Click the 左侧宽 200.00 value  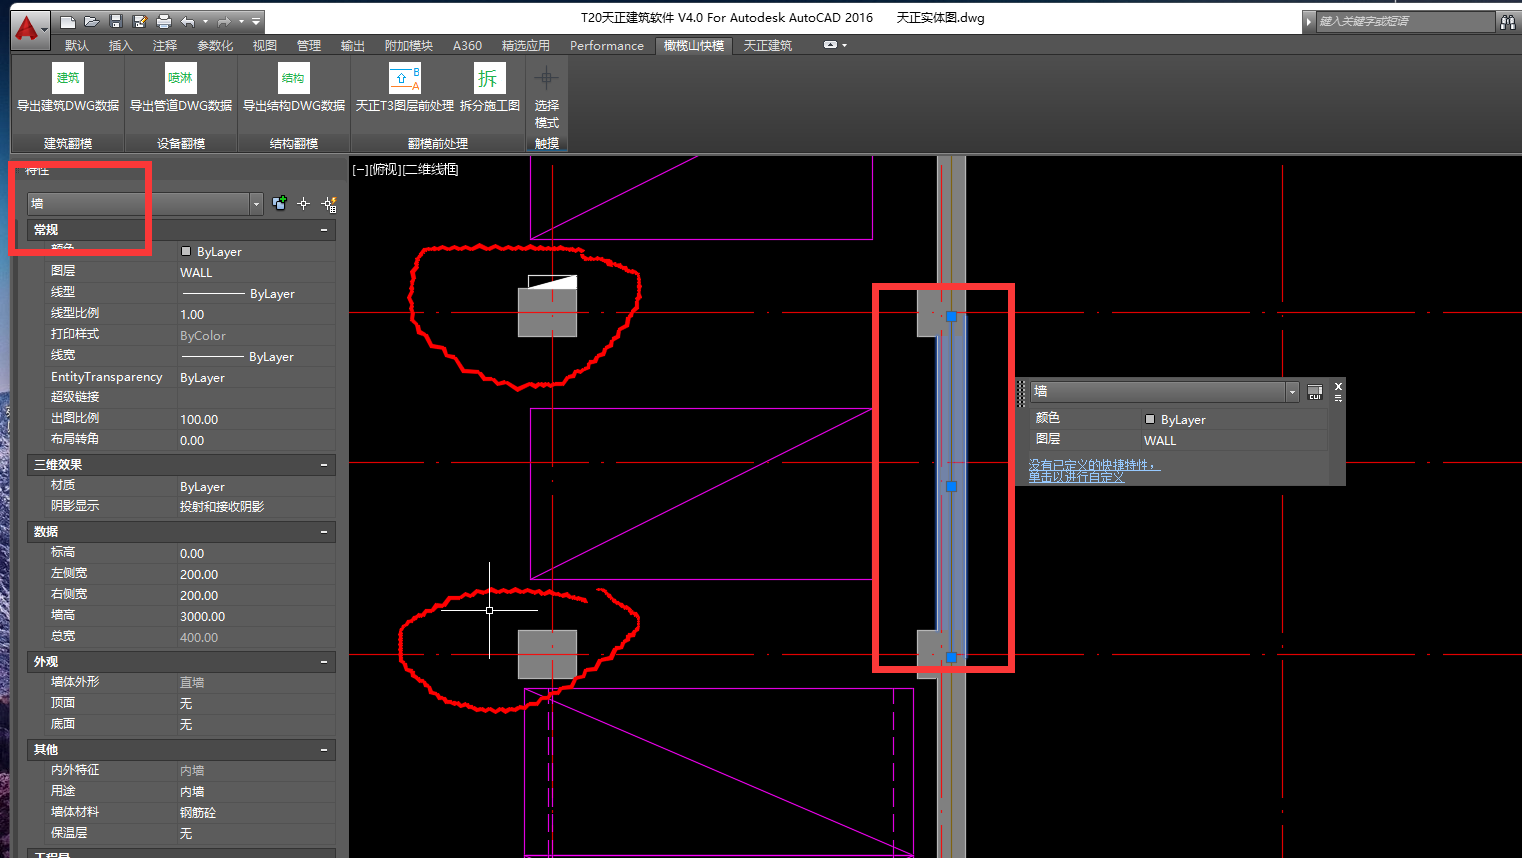256,574
